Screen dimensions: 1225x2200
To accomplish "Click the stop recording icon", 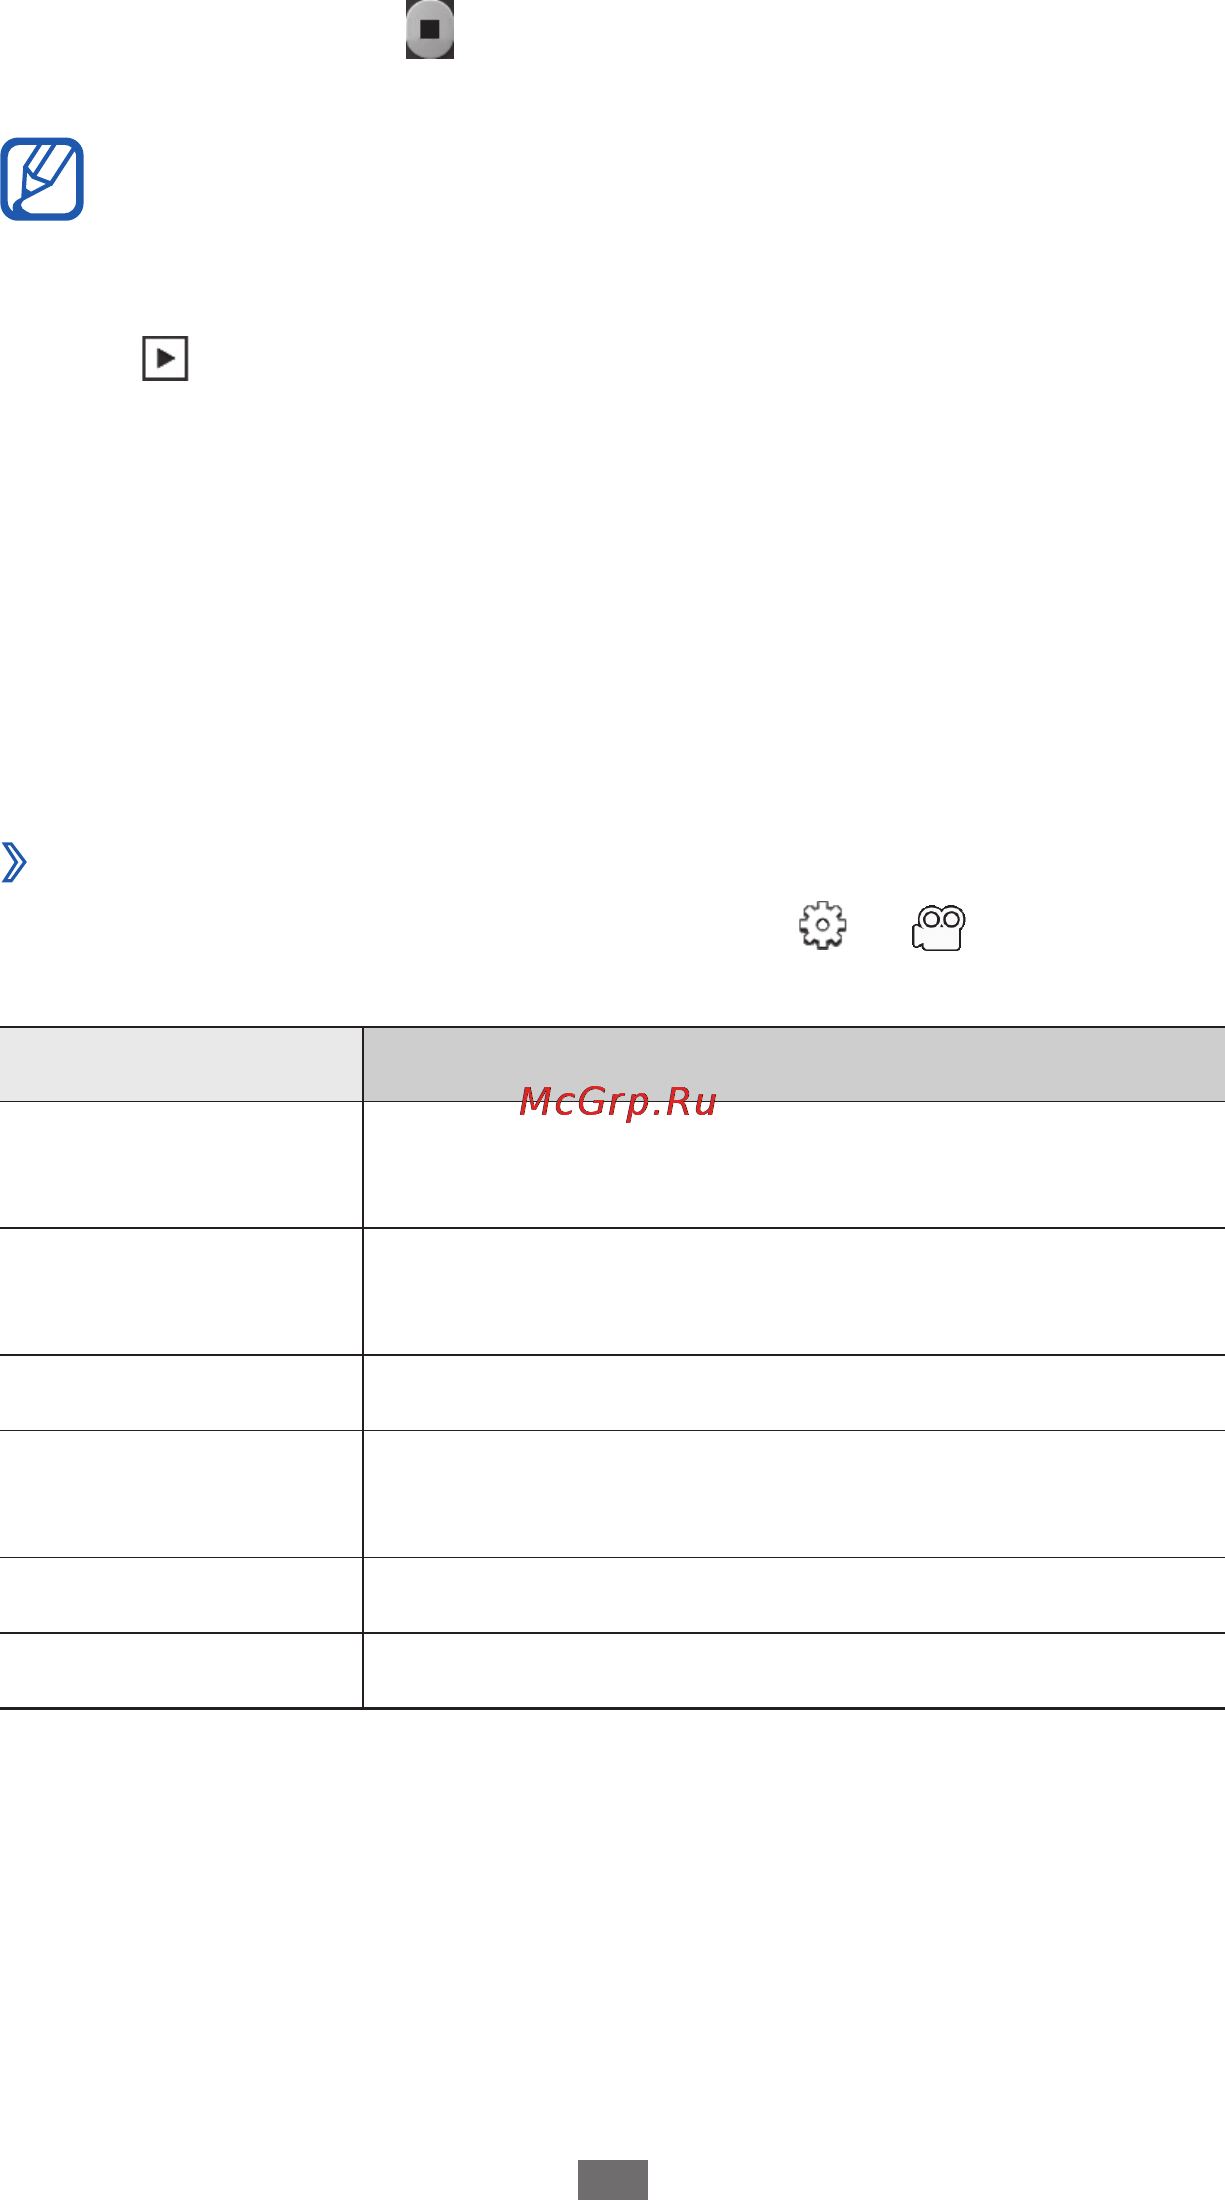I will tap(430, 29).
